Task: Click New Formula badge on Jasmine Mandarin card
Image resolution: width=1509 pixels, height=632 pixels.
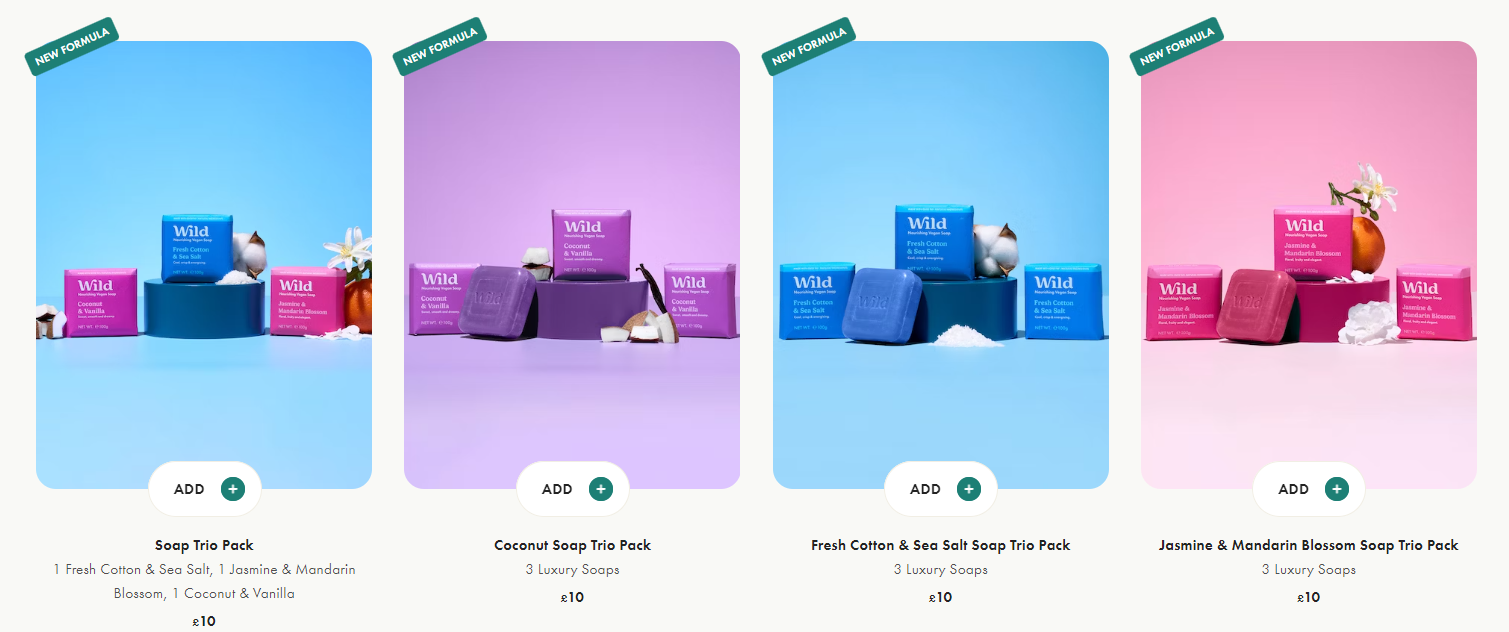Action: 1177,46
